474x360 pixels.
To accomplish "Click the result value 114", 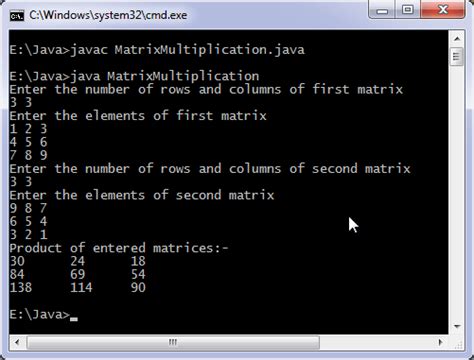I will pos(81,287).
